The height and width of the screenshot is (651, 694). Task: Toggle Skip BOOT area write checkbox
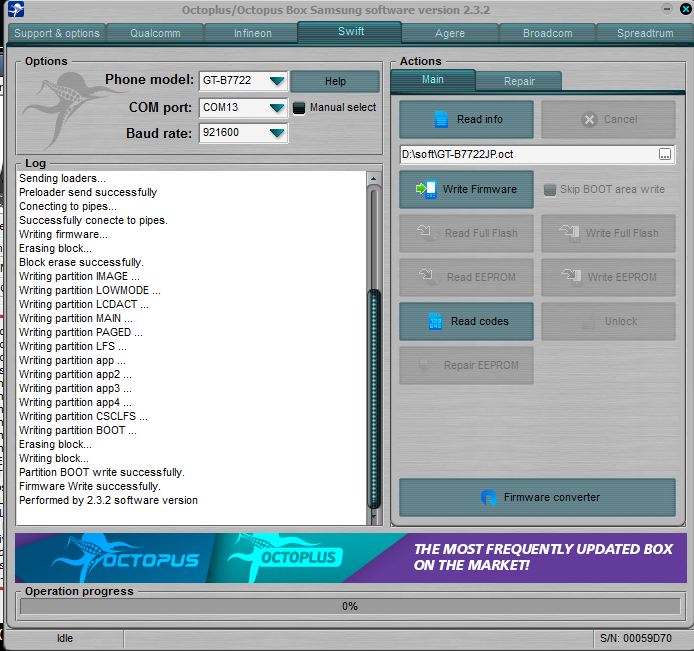point(550,190)
